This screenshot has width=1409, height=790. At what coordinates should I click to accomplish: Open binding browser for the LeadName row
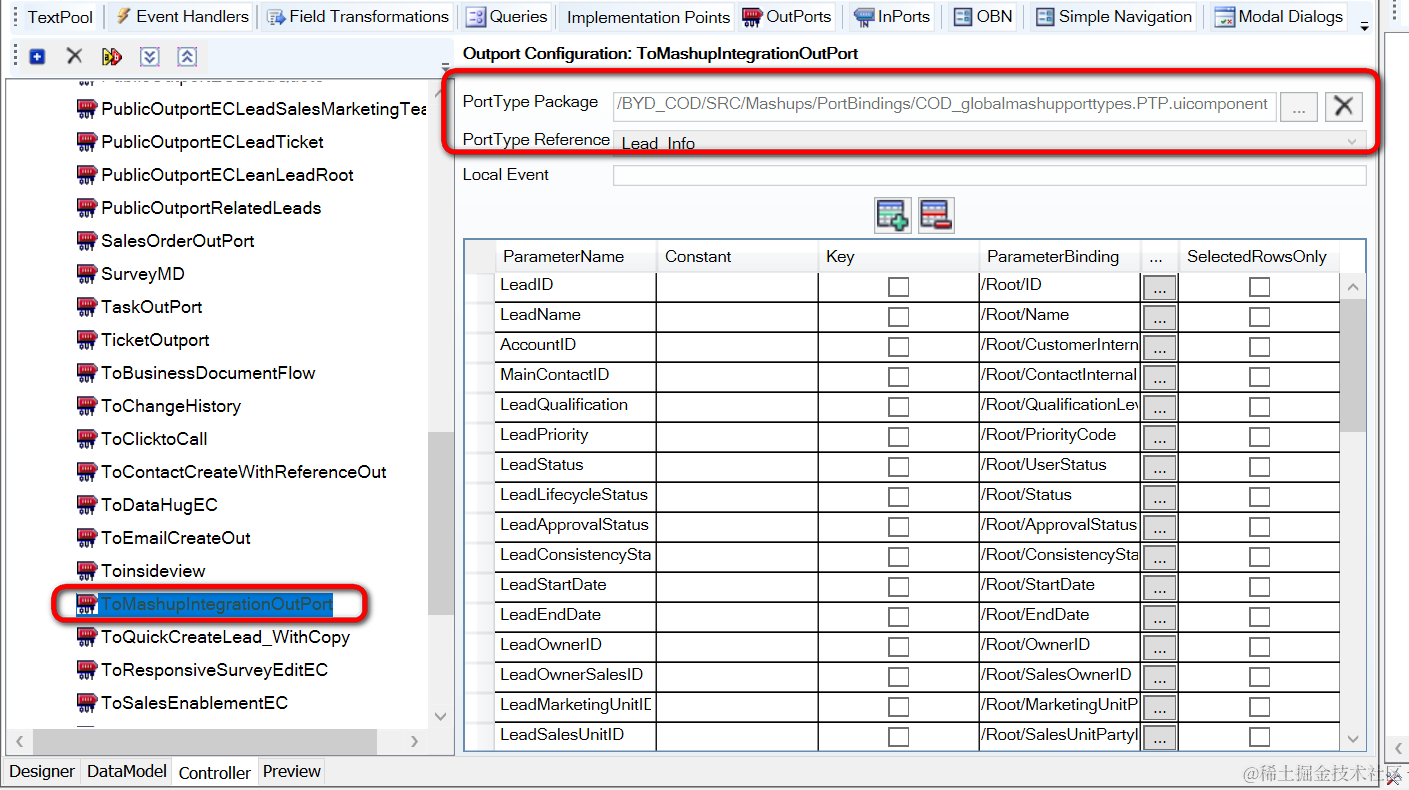1159,318
